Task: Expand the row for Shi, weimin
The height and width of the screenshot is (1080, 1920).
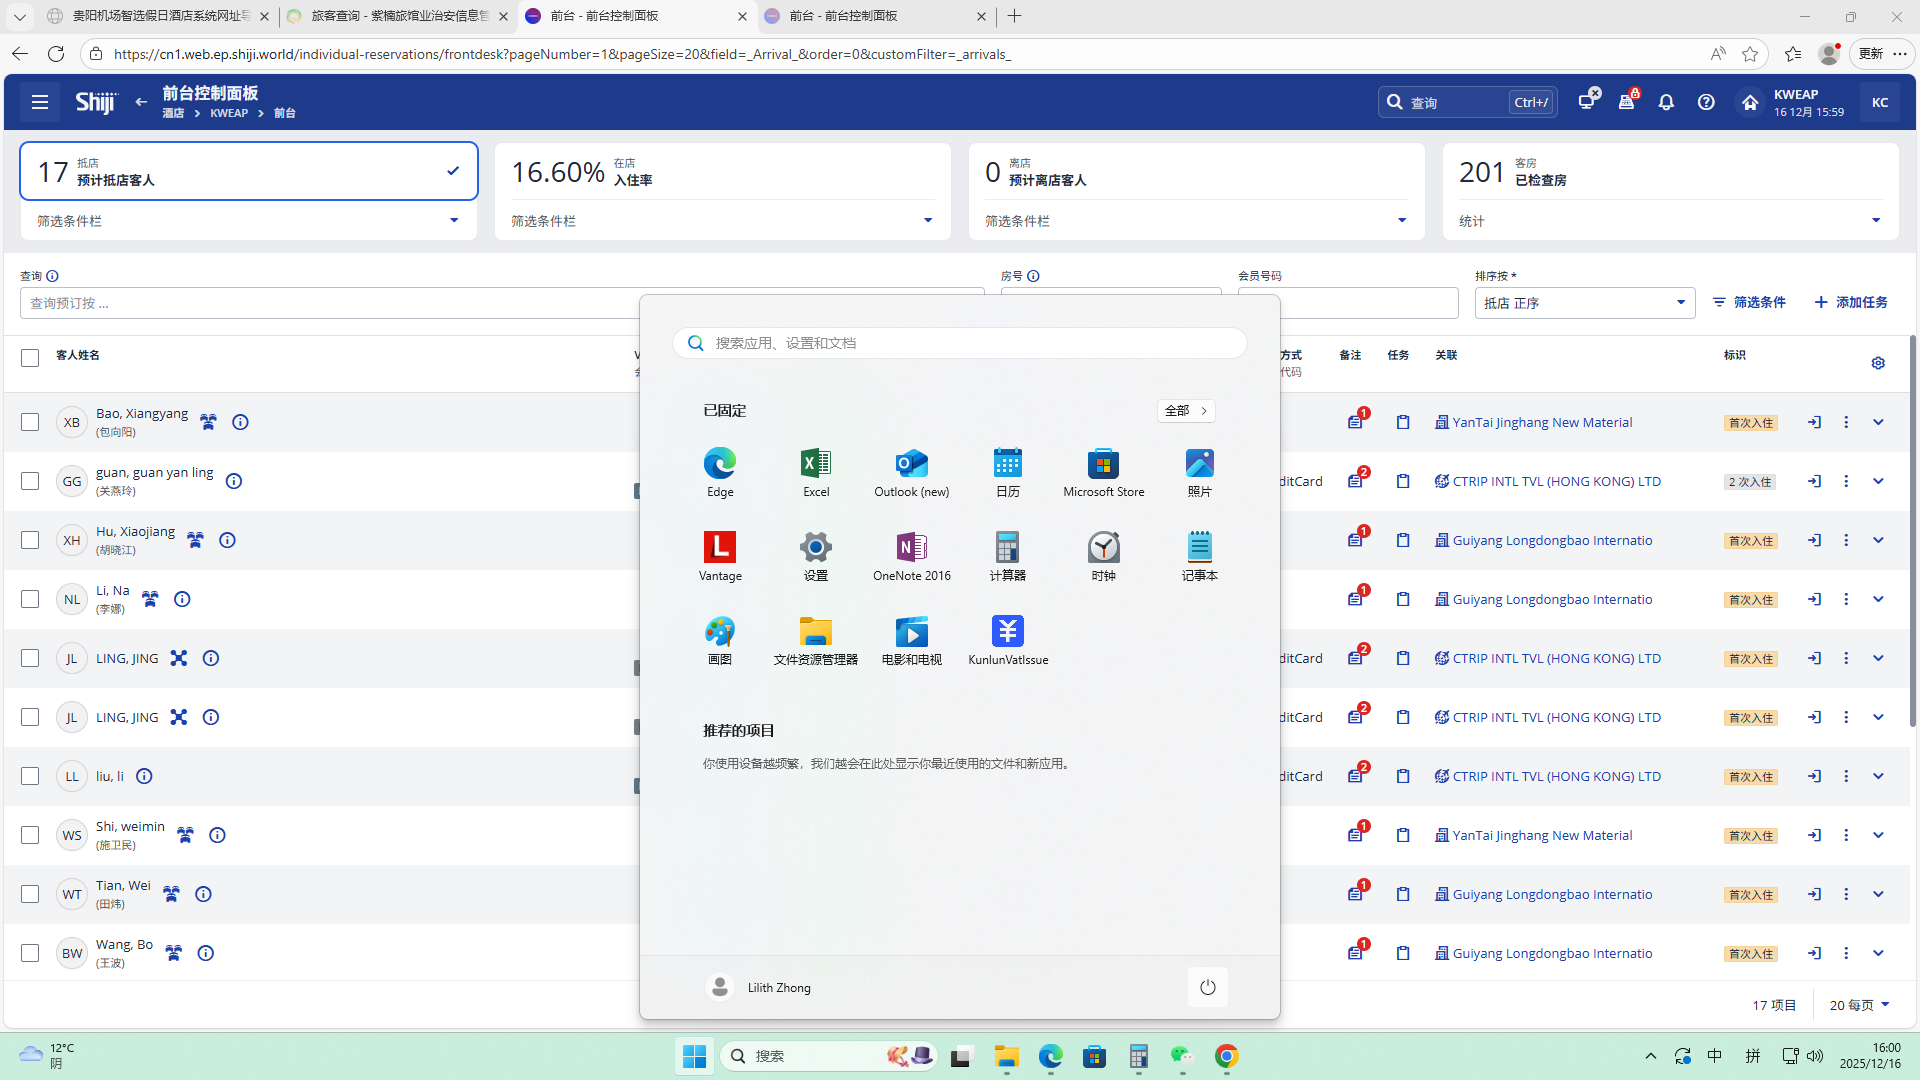Action: tap(1878, 835)
